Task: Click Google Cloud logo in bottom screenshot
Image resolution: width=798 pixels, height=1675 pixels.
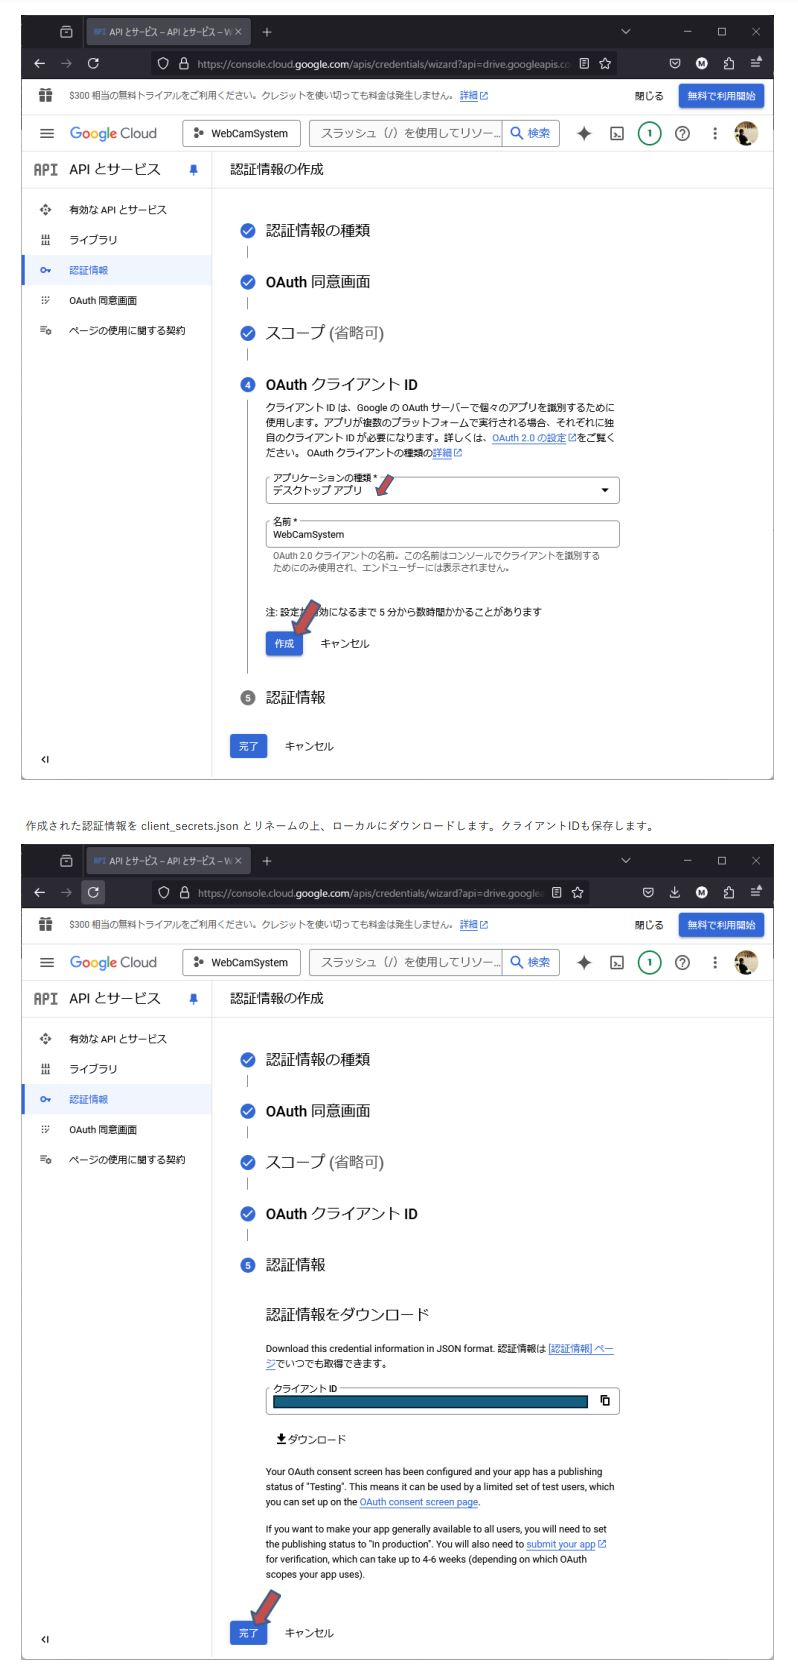Action: [113, 962]
